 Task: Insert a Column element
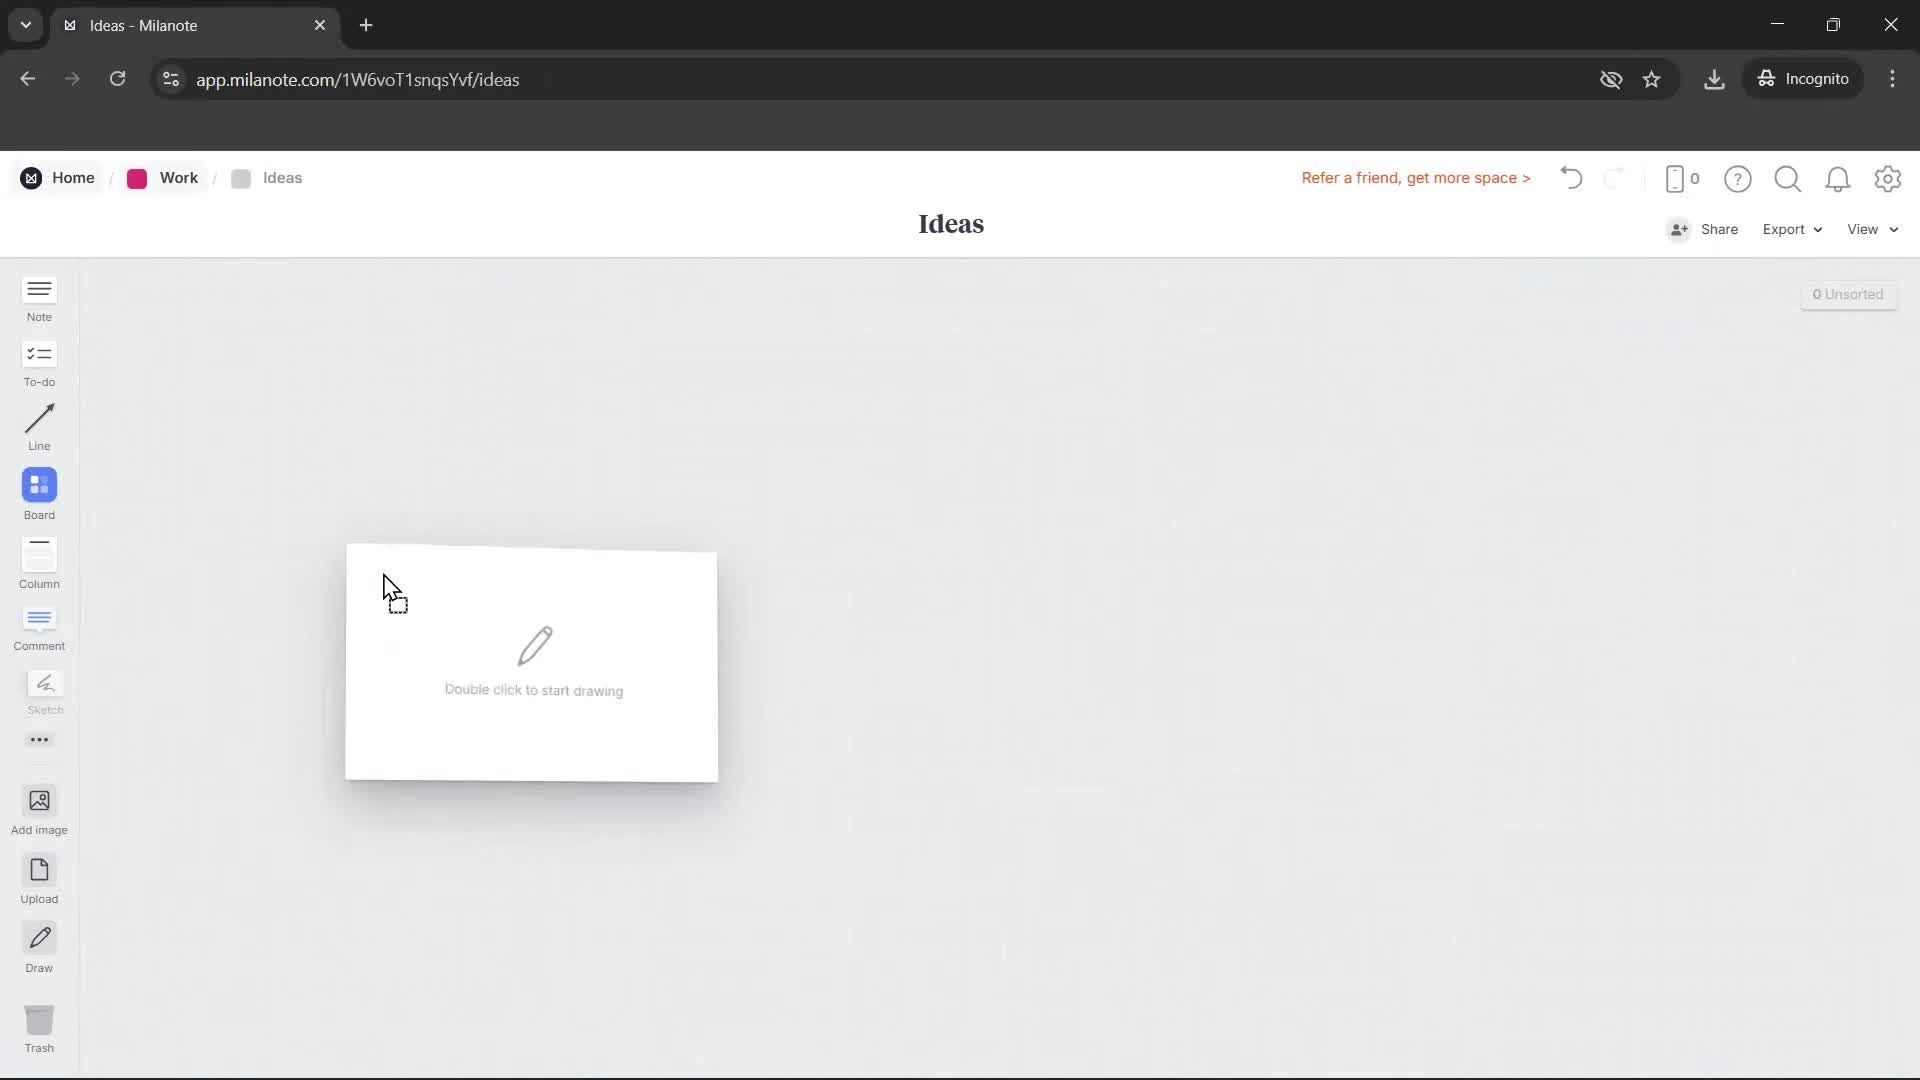point(39,562)
